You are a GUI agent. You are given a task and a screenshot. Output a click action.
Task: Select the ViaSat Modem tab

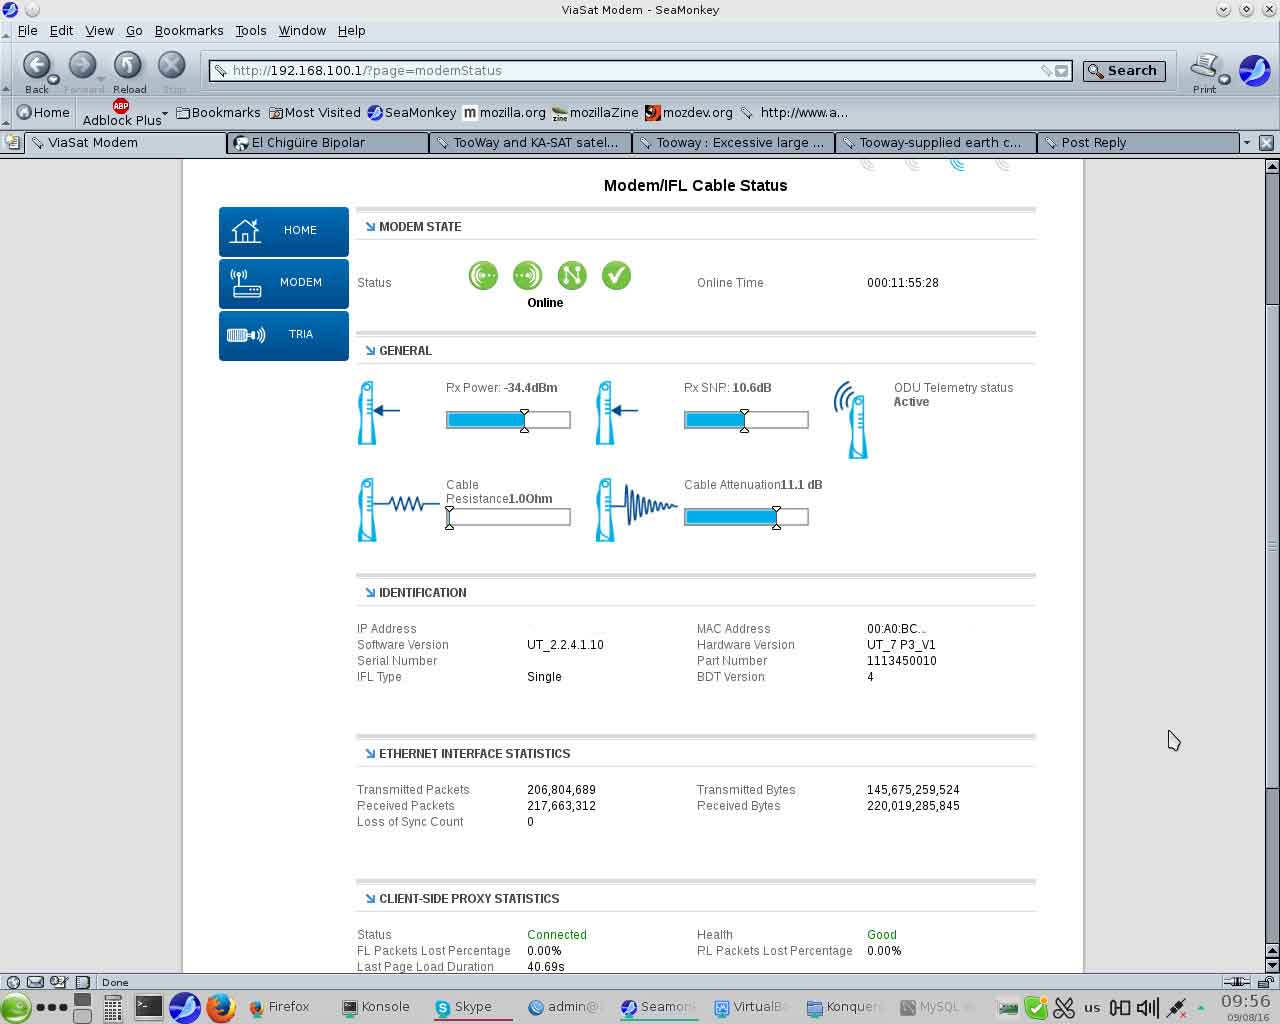(125, 142)
